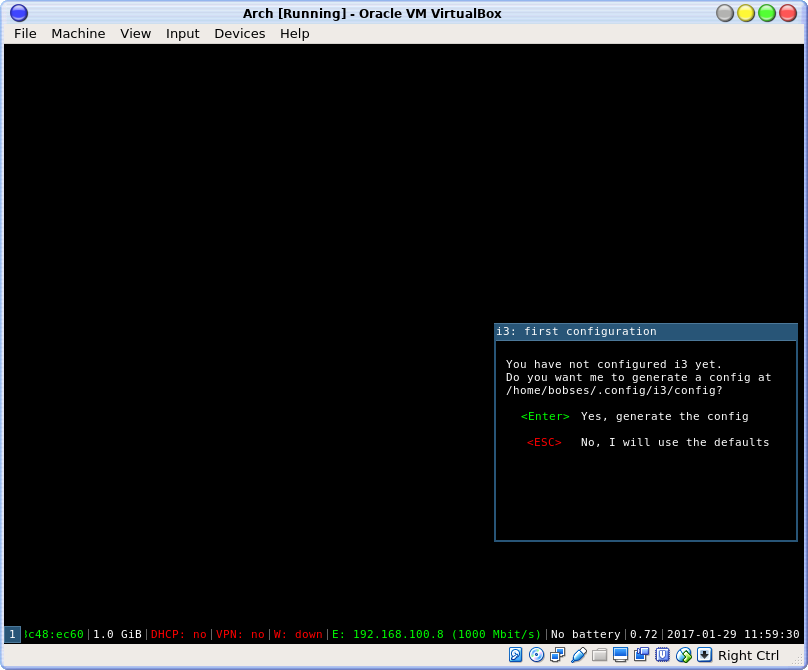Open the Help menu

coord(295,34)
